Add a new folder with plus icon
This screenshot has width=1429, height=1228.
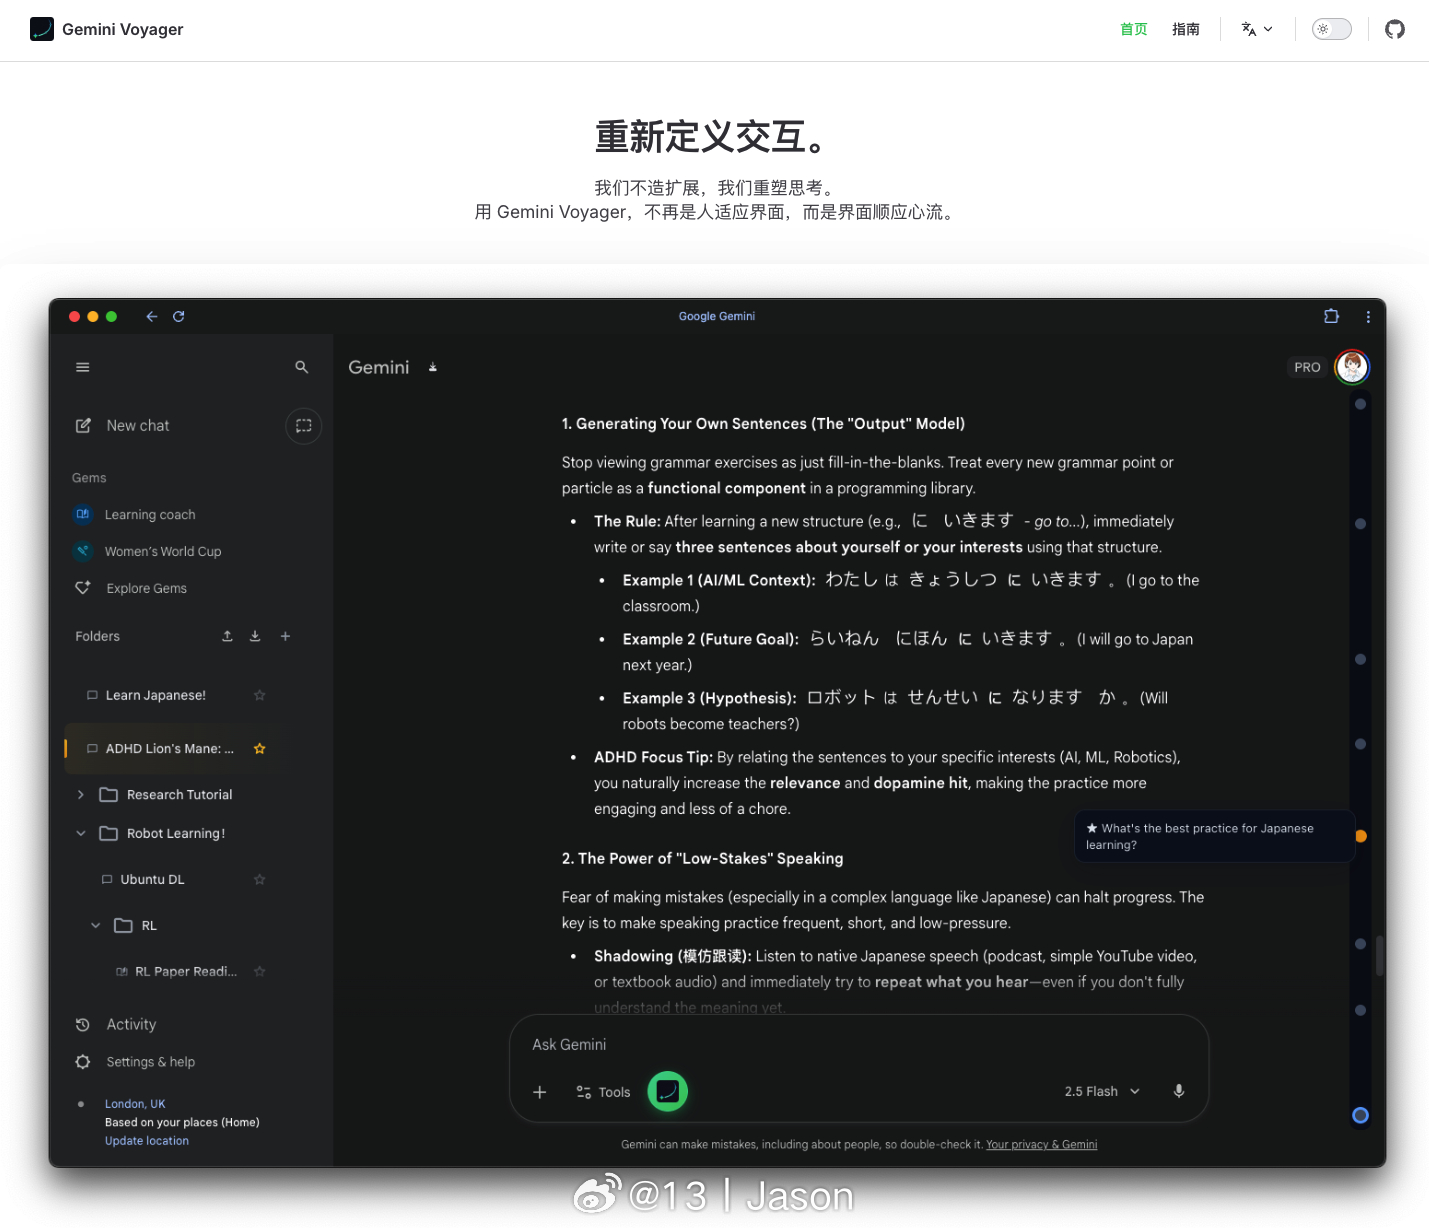[285, 636]
